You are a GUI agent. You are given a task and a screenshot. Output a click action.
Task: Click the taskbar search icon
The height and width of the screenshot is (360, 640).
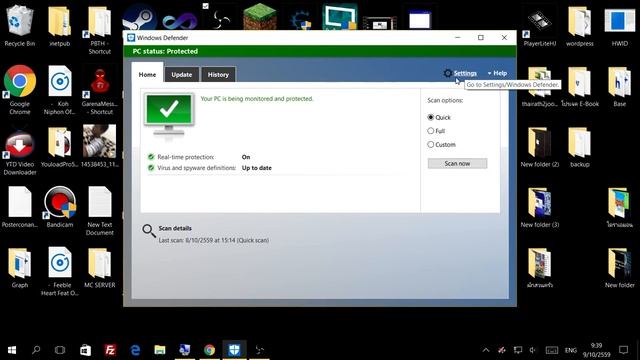(x=36, y=350)
